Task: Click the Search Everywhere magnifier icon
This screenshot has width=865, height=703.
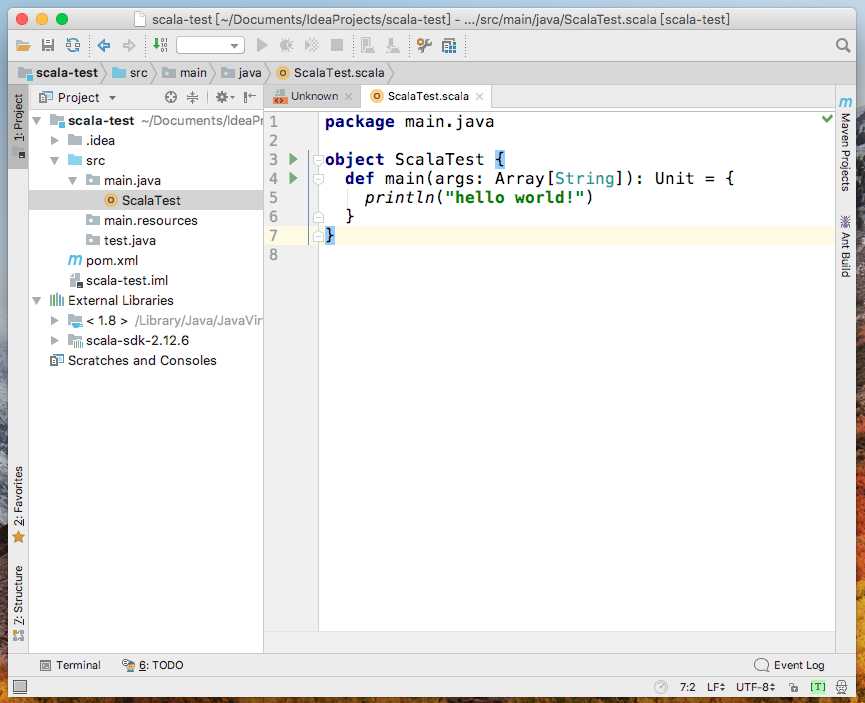Action: coord(842,45)
